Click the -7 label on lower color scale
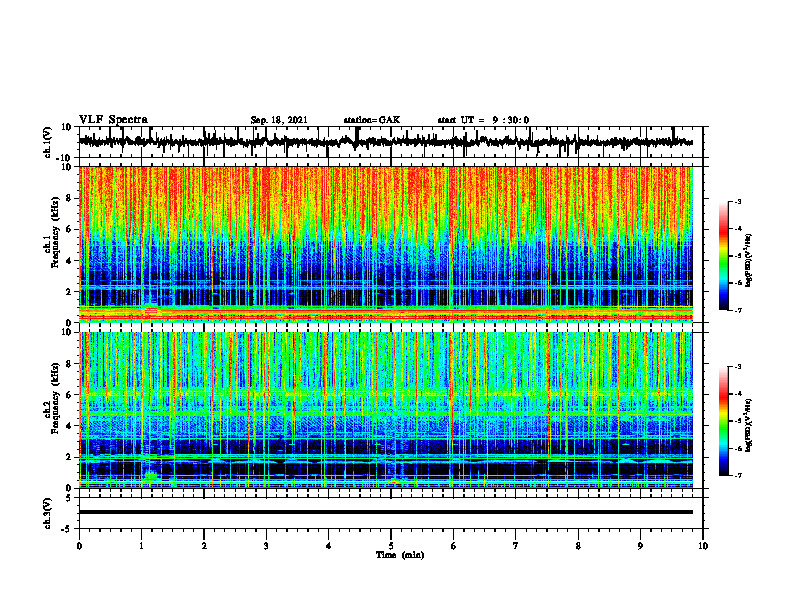Image resolution: width=792 pixels, height=612 pixels. (x=738, y=476)
